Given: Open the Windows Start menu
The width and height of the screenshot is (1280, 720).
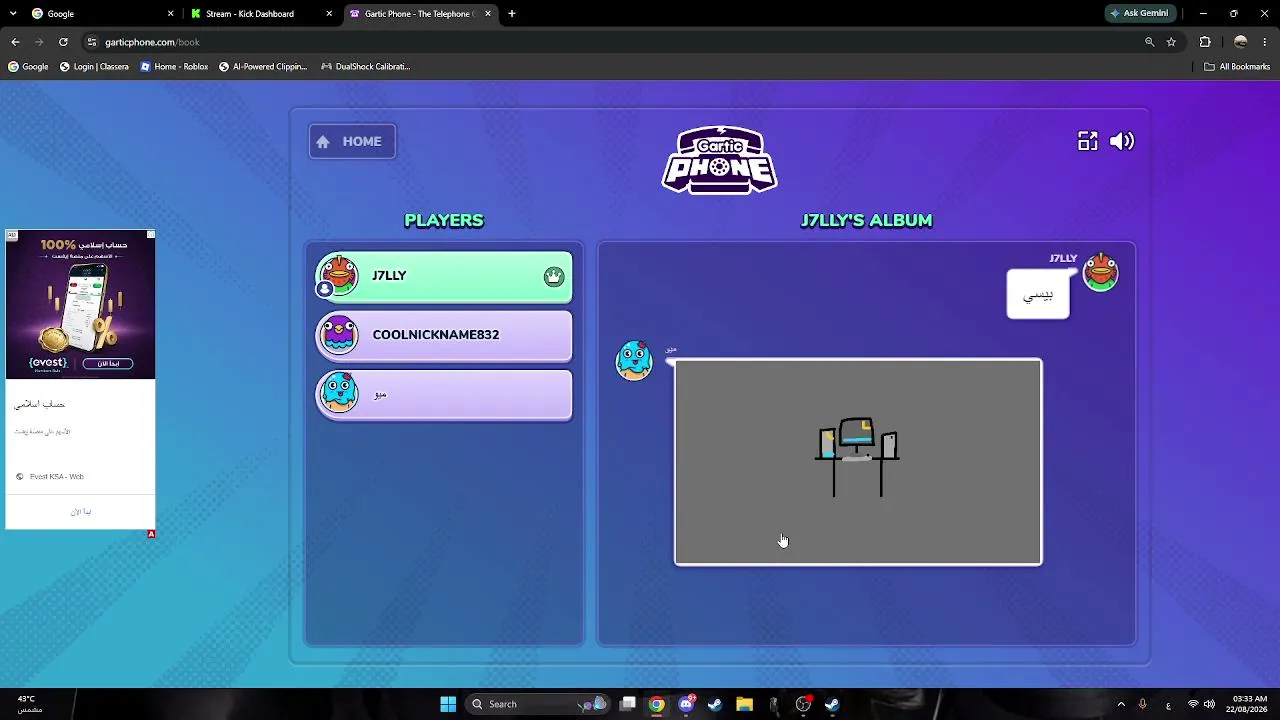Looking at the screenshot, I should 448,704.
